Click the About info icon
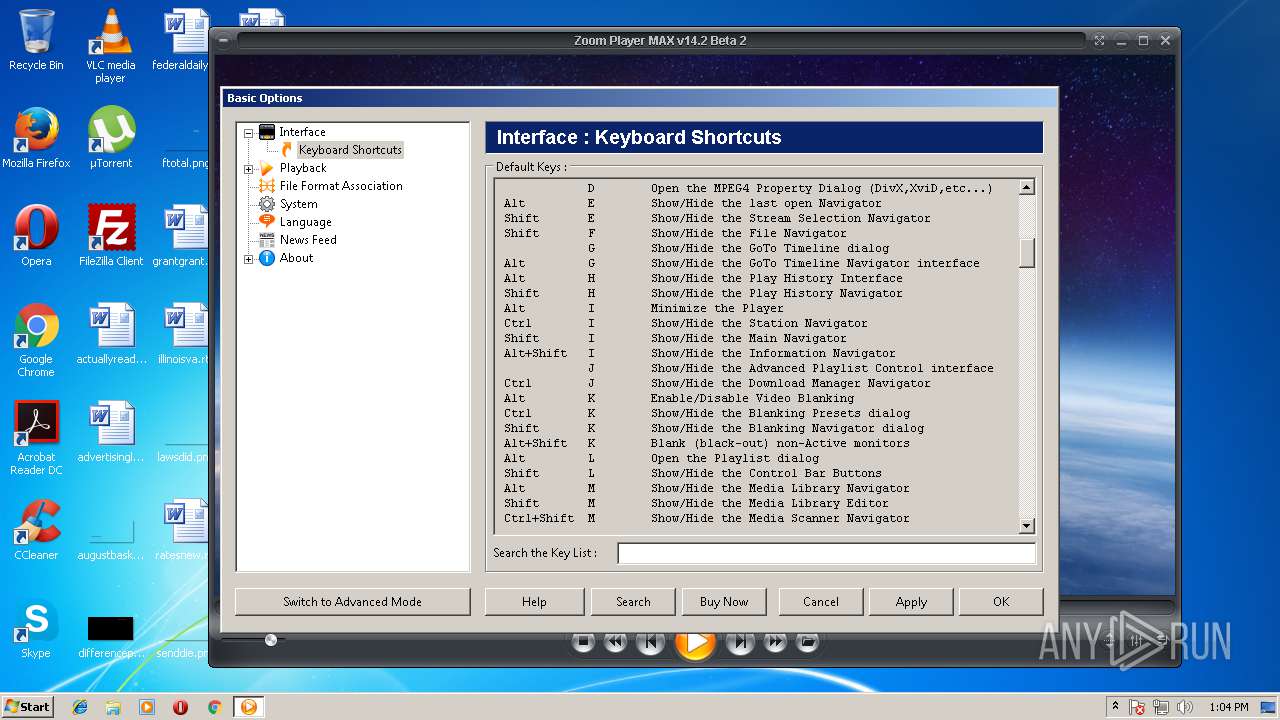 tap(266, 258)
